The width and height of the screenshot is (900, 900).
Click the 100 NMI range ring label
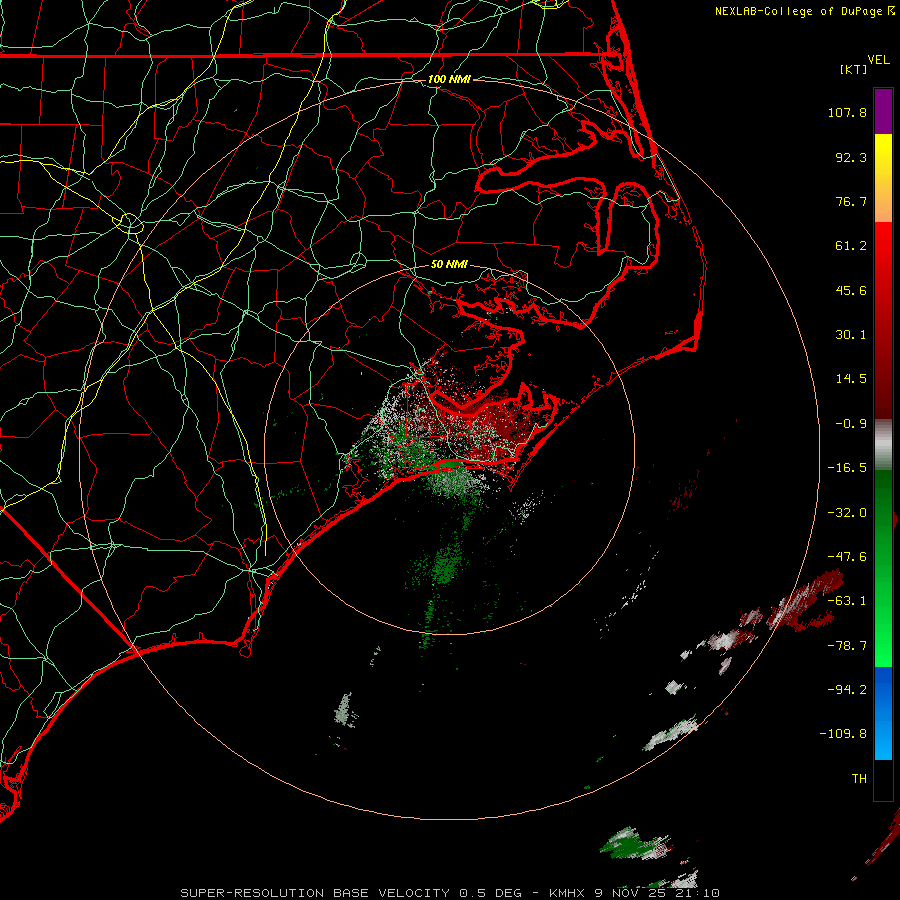449,79
